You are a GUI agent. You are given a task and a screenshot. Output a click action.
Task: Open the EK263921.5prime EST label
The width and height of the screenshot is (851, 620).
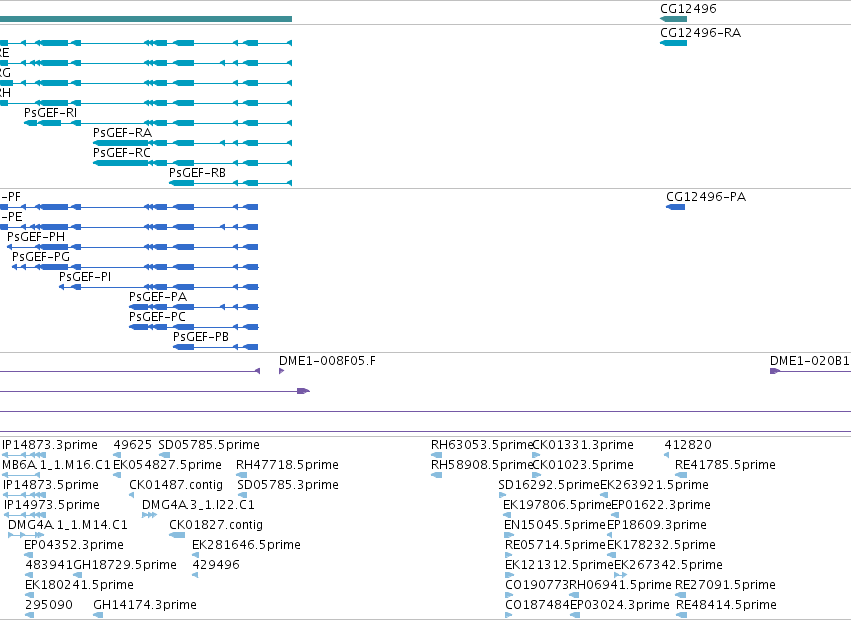655,485
